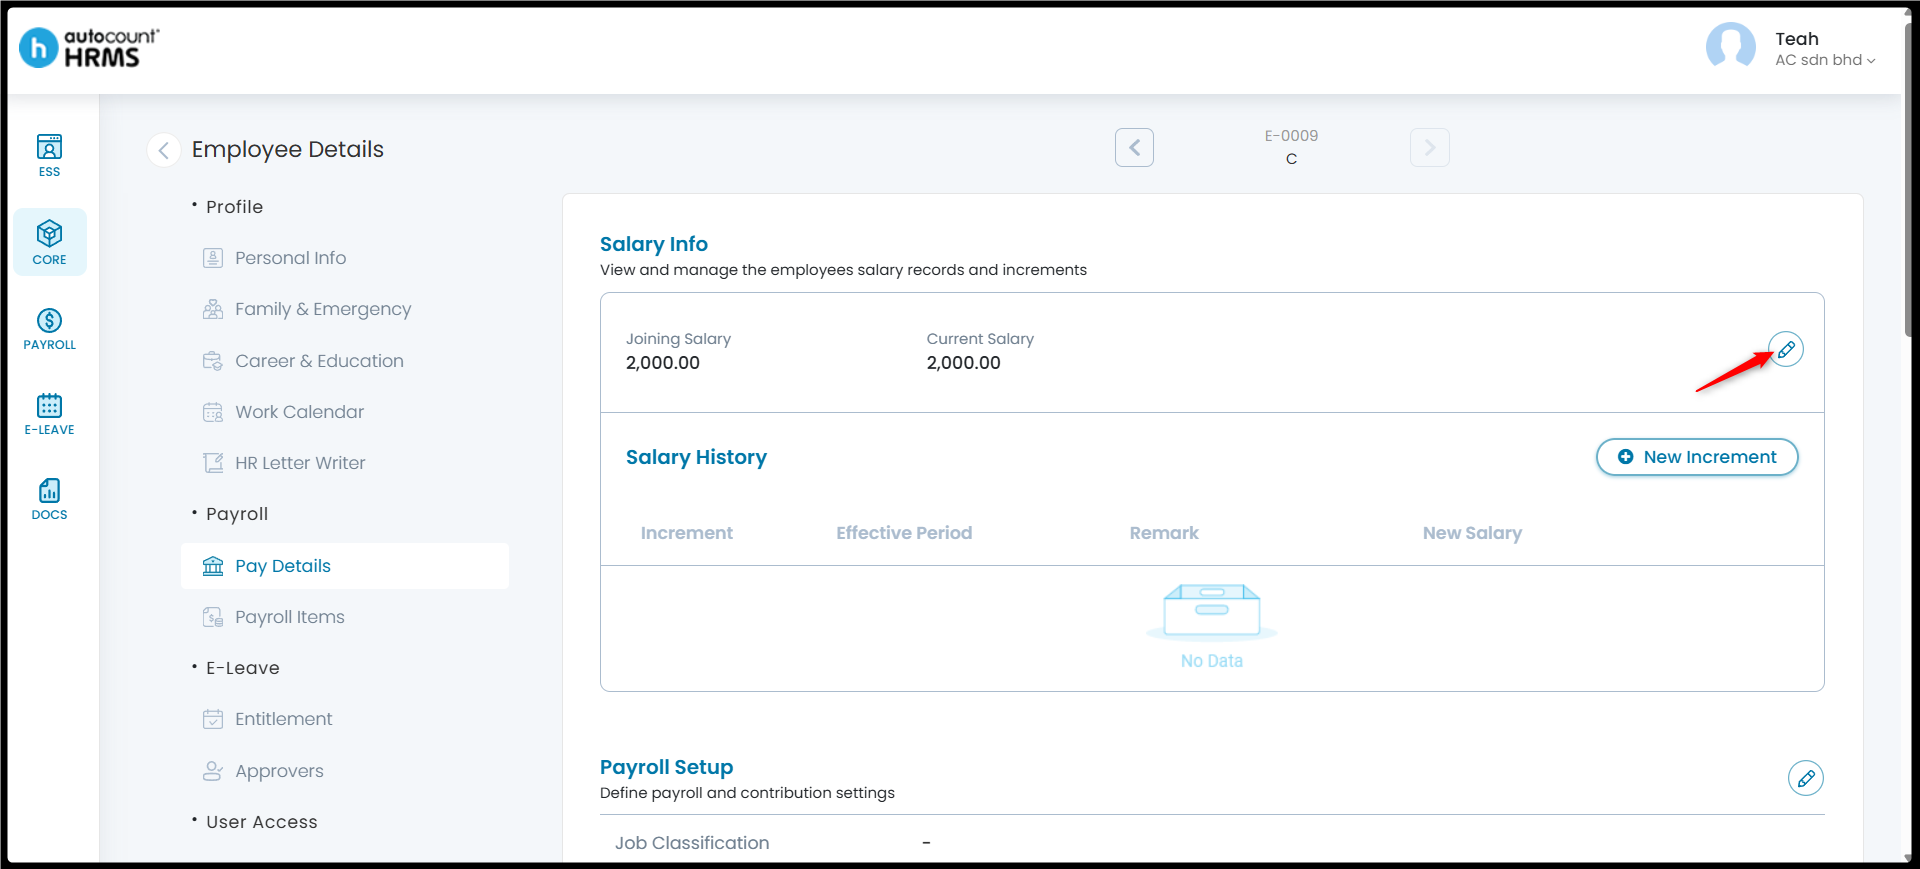The height and width of the screenshot is (869, 1920).
Task: Click the Payroll Items icon
Action: pyautogui.click(x=213, y=617)
